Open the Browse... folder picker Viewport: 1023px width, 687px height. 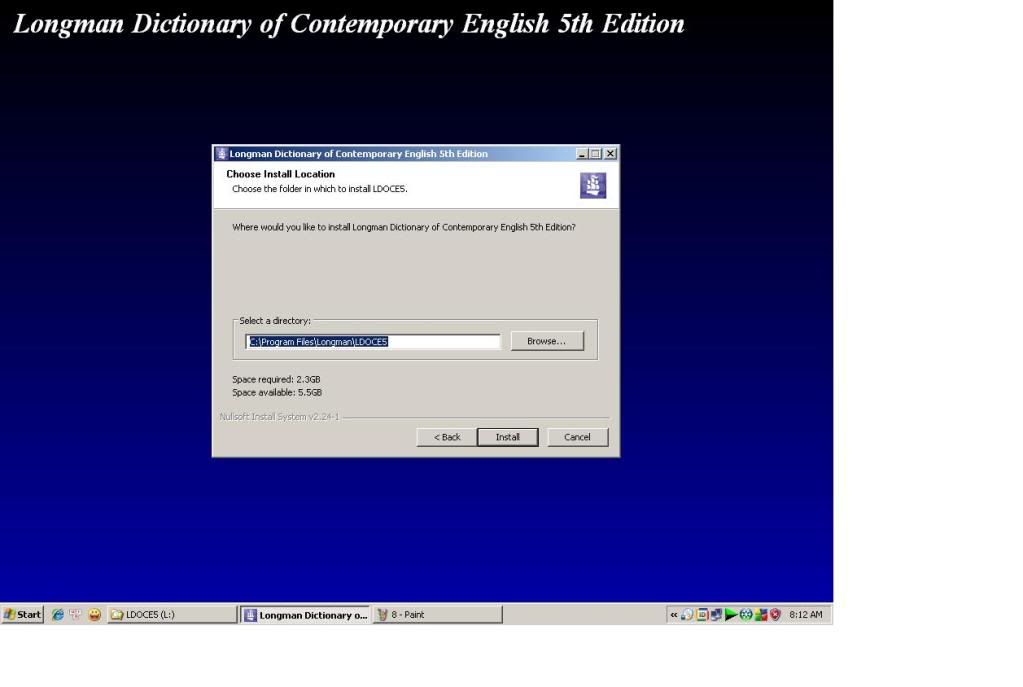coord(547,341)
